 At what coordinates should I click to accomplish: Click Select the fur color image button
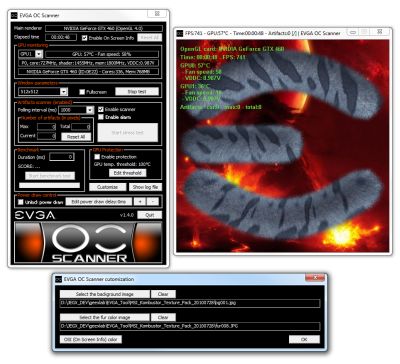105,317
